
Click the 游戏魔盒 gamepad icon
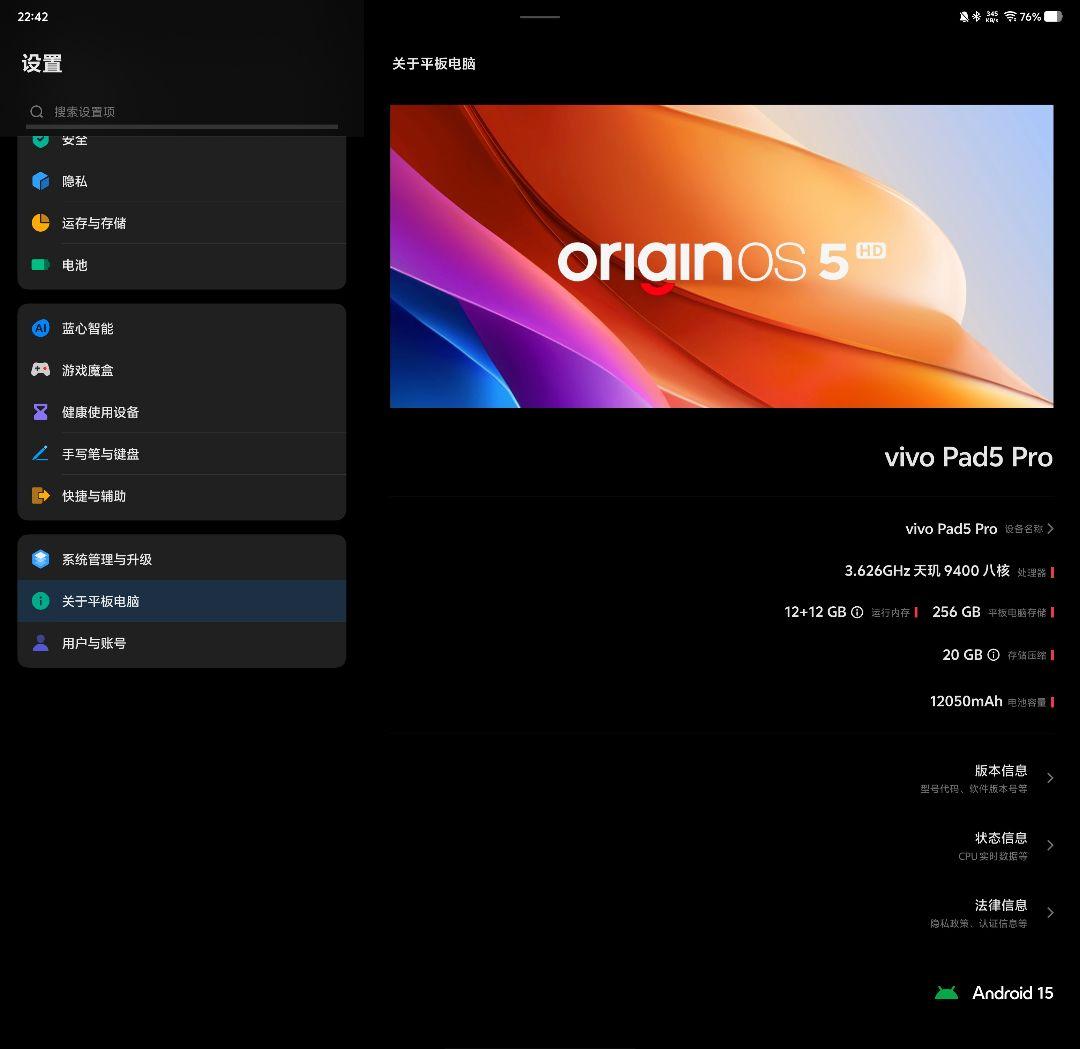point(40,370)
